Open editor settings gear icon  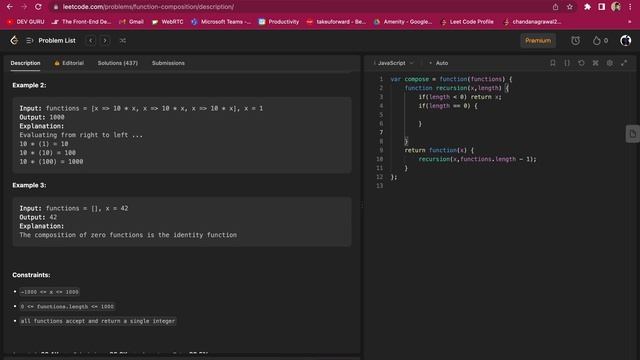(610, 63)
